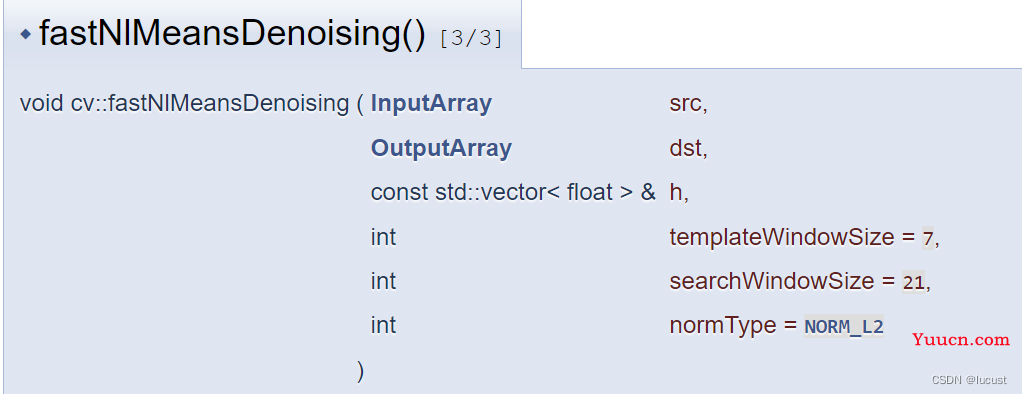Screen dimensions: 1022x394
Task: Select the dst parameter name
Action: (x=688, y=149)
